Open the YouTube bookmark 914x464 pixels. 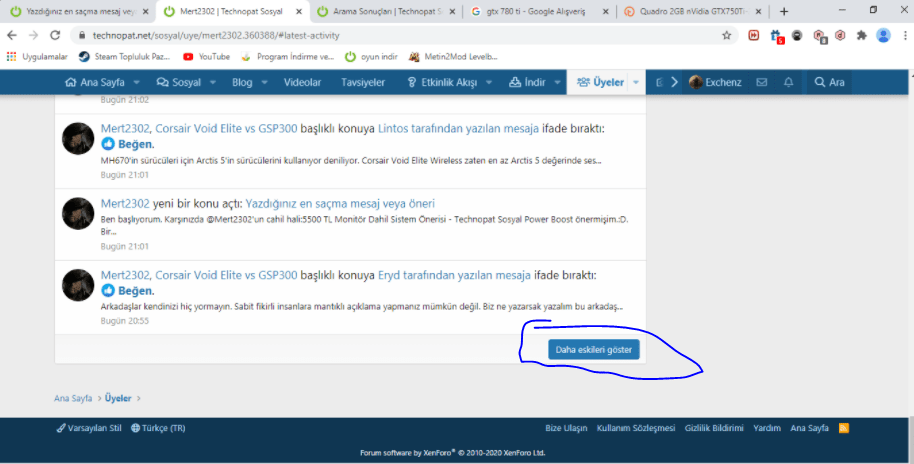coord(206,57)
